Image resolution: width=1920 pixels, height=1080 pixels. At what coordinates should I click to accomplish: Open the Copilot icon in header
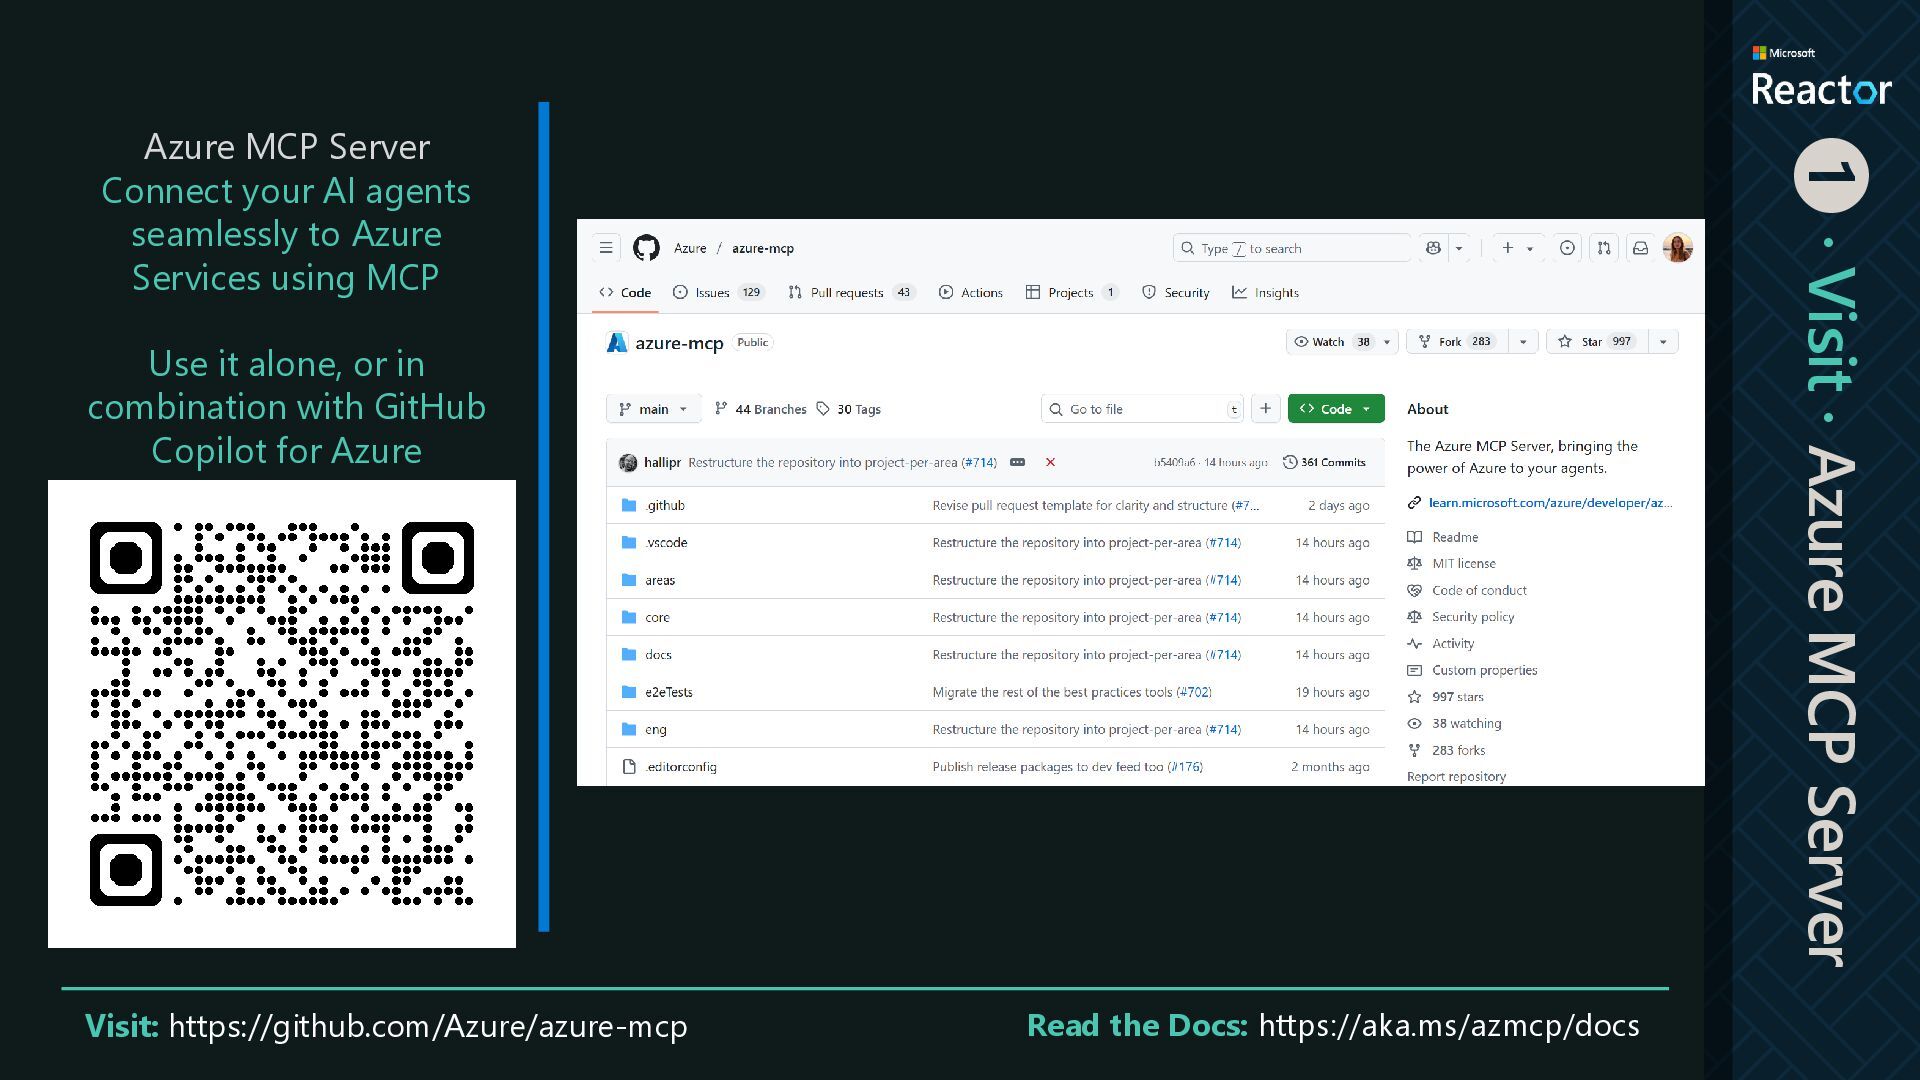[1433, 248]
